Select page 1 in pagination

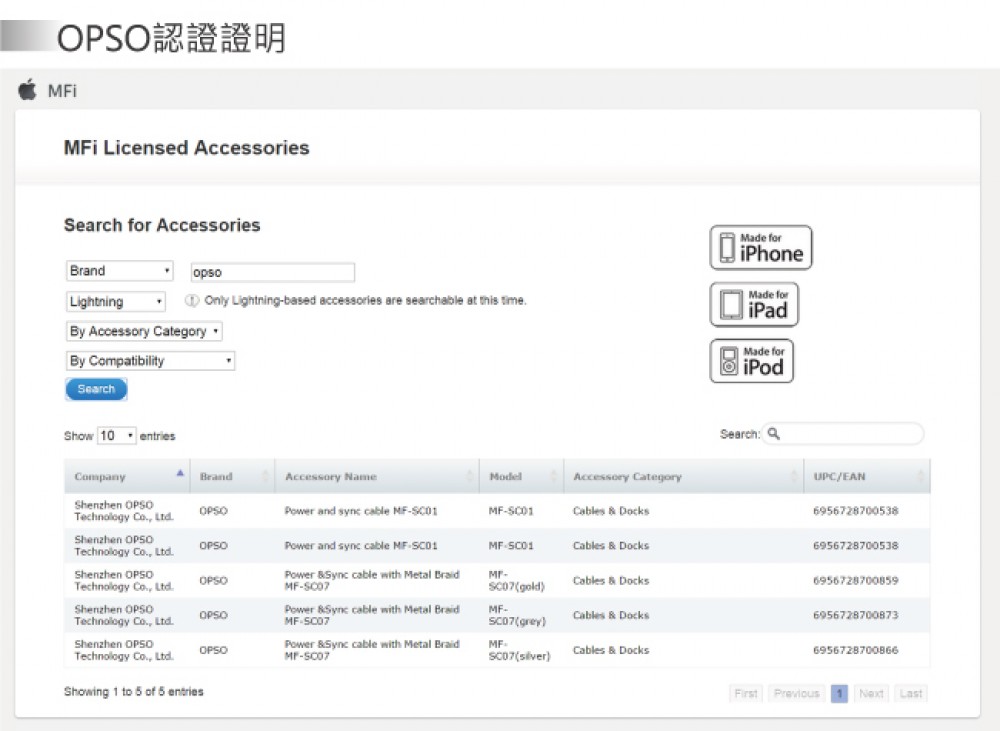840,693
